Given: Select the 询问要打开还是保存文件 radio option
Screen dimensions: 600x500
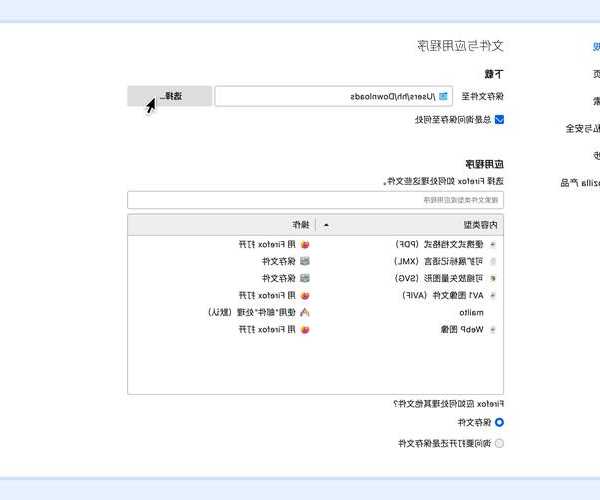Looking at the screenshot, I should [x=499, y=442].
